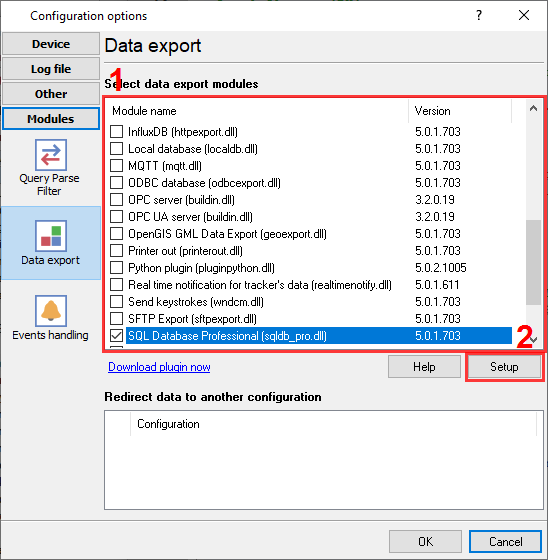Open the Events handling bell icon

click(x=51, y=311)
